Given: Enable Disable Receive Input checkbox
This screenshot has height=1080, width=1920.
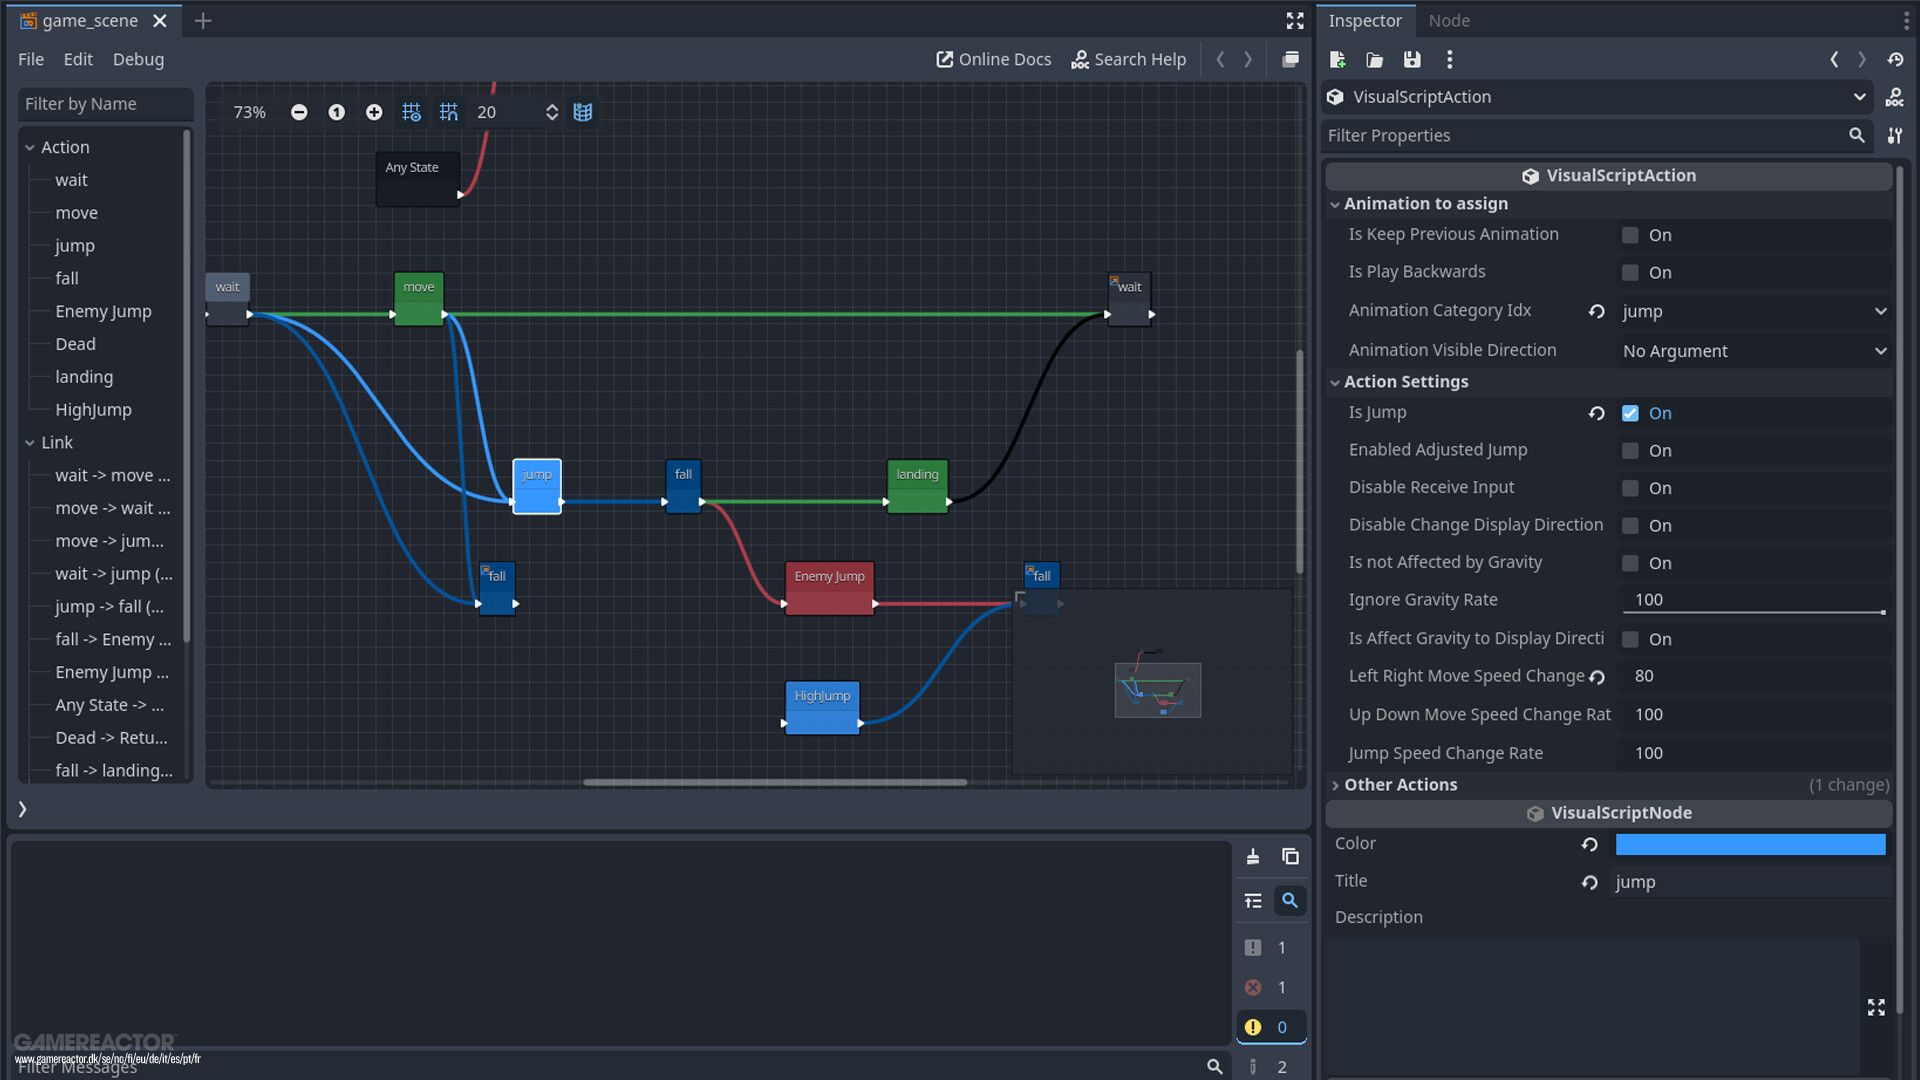Looking at the screenshot, I should (x=1631, y=488).
